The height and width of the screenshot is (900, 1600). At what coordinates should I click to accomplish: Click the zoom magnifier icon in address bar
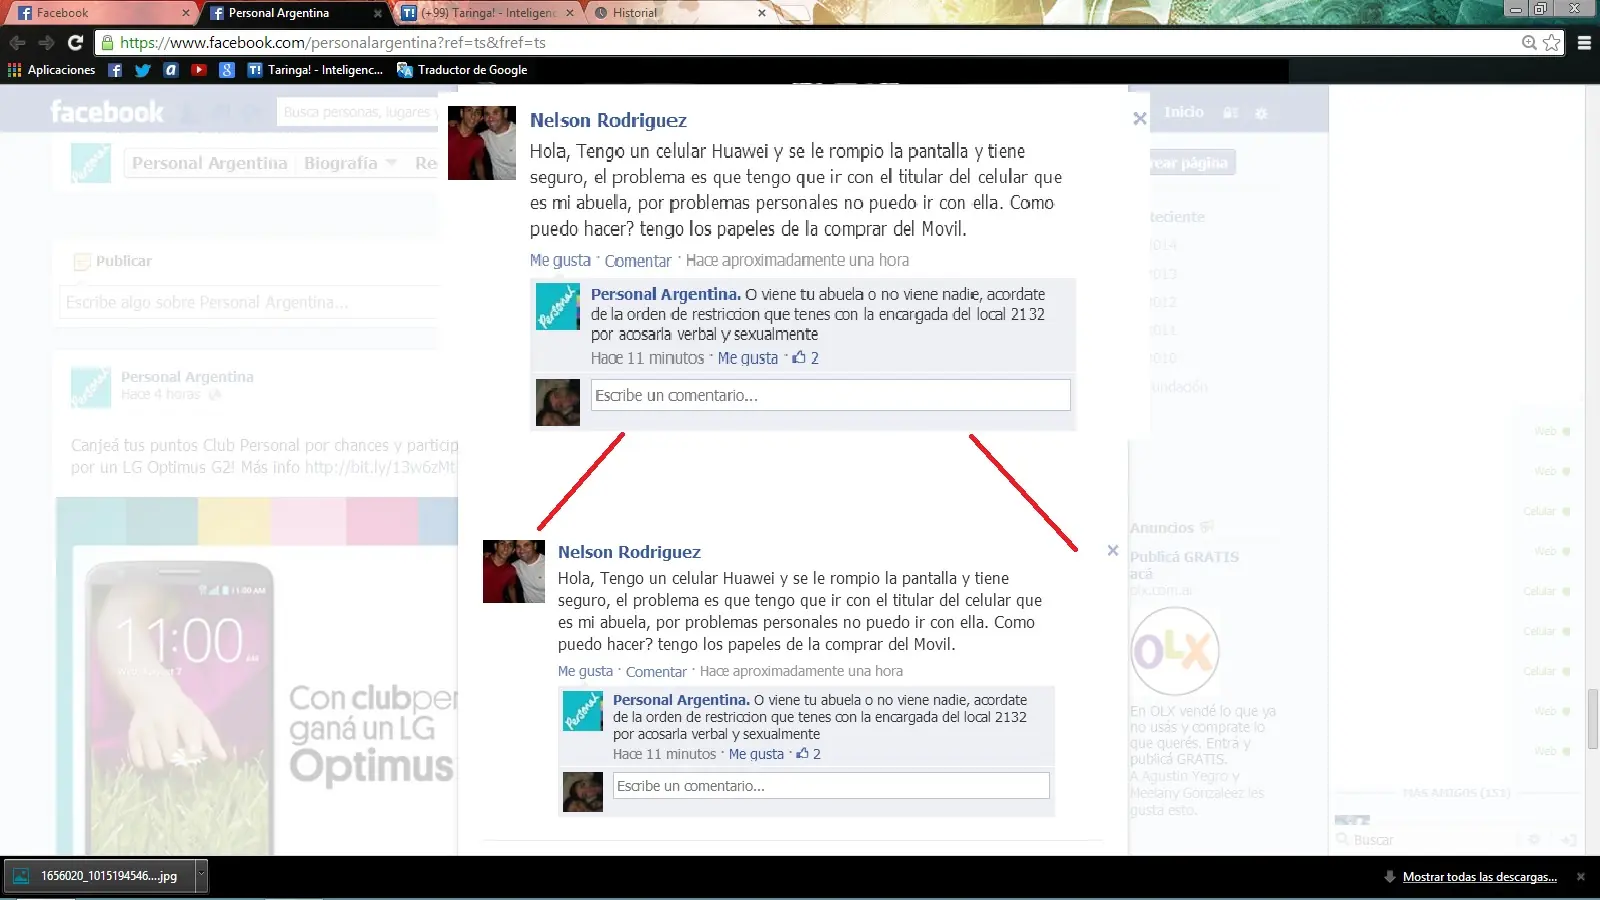pos(1529,43)
